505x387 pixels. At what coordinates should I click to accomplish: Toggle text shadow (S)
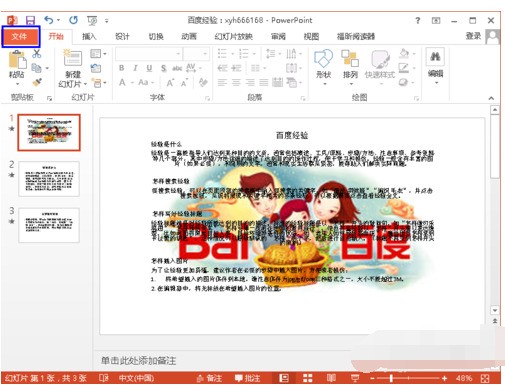pos(163,68)
